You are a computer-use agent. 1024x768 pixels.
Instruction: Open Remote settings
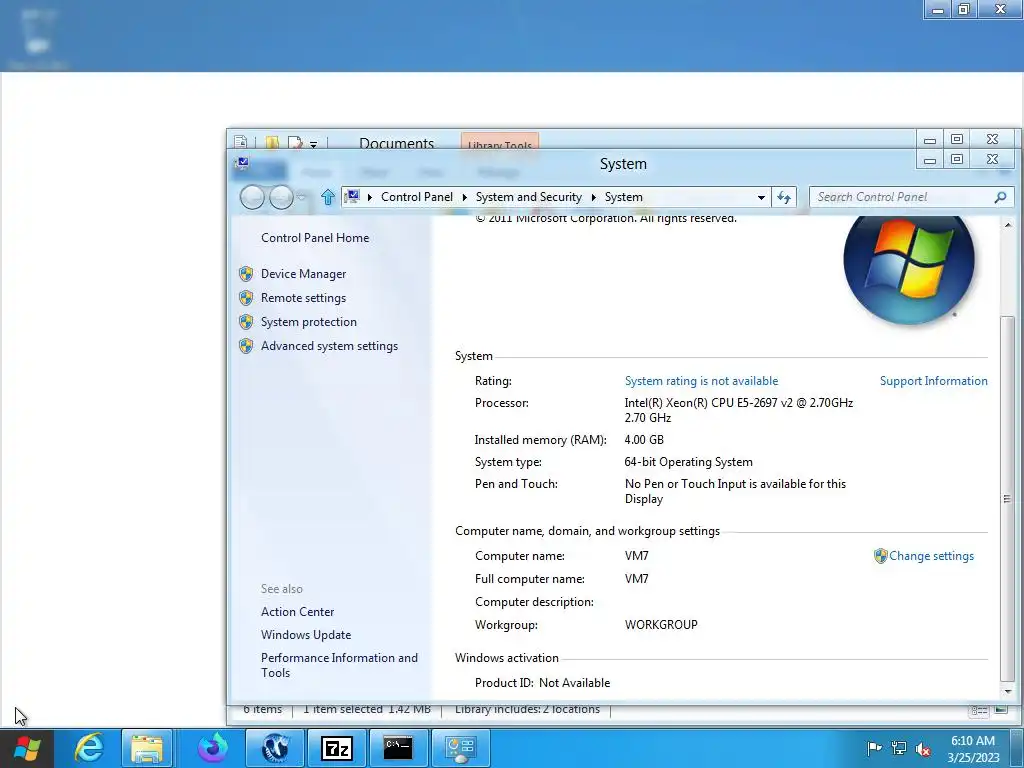(304, 298)
